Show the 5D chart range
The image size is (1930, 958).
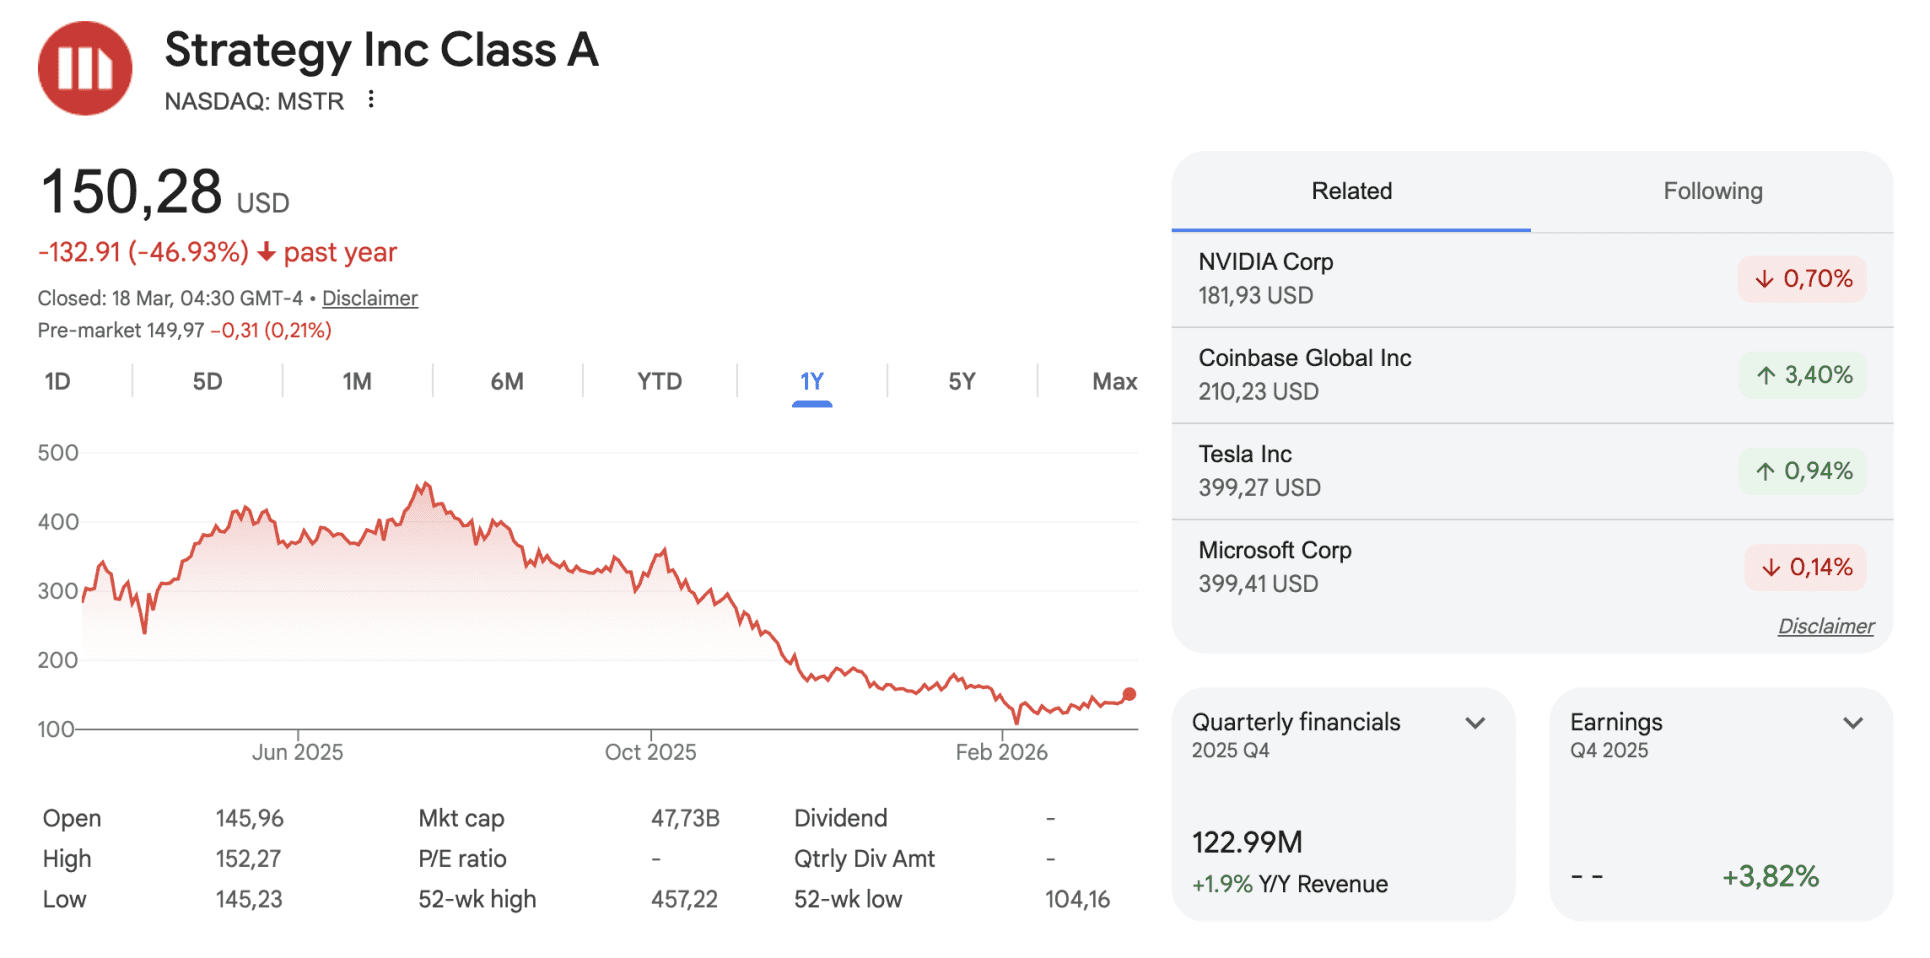207,382
